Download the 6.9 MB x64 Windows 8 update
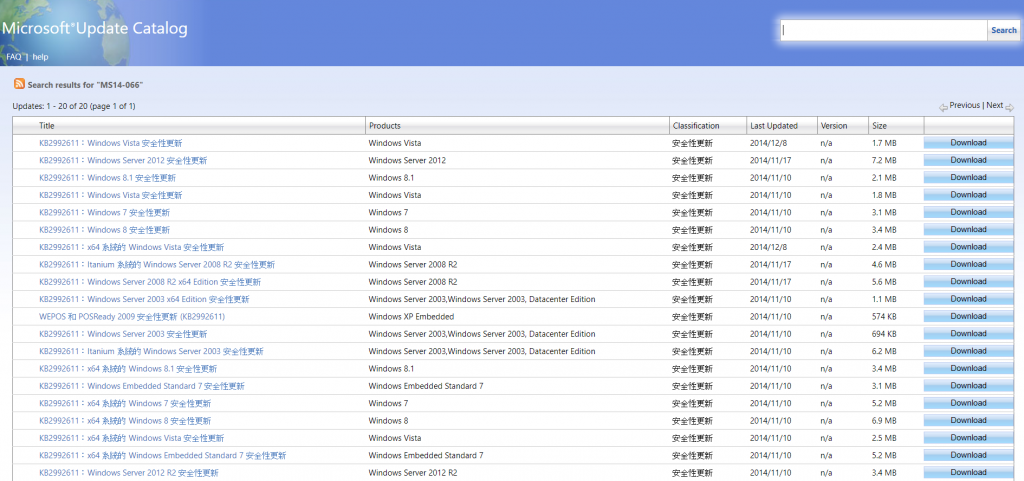Image resolution: width=1024 pixels, height=481 pixels. (x=968, y=420)
